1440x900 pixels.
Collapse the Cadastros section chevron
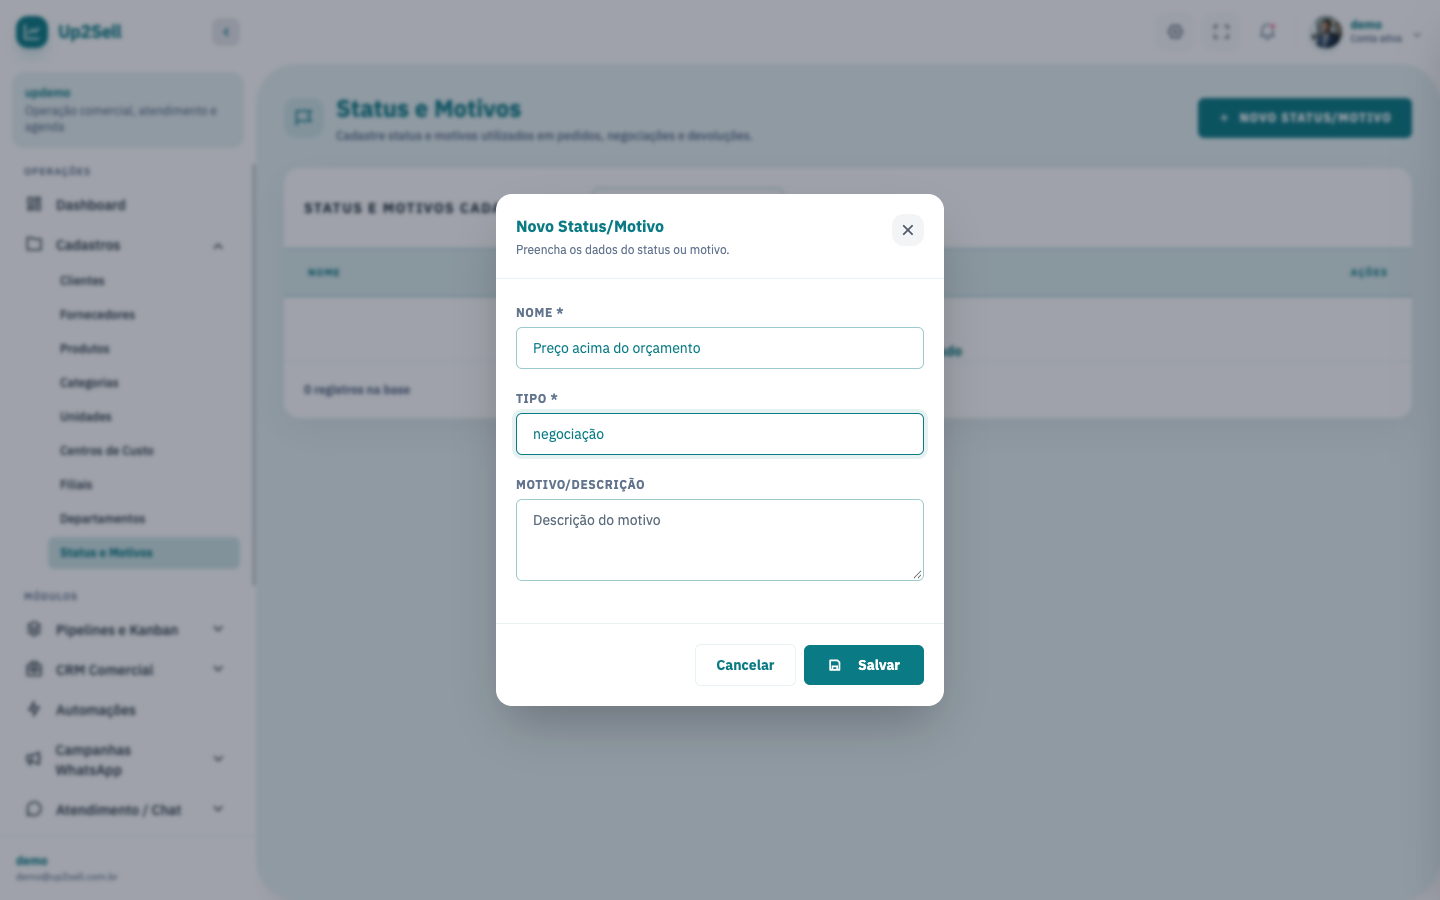coord(218,246)
